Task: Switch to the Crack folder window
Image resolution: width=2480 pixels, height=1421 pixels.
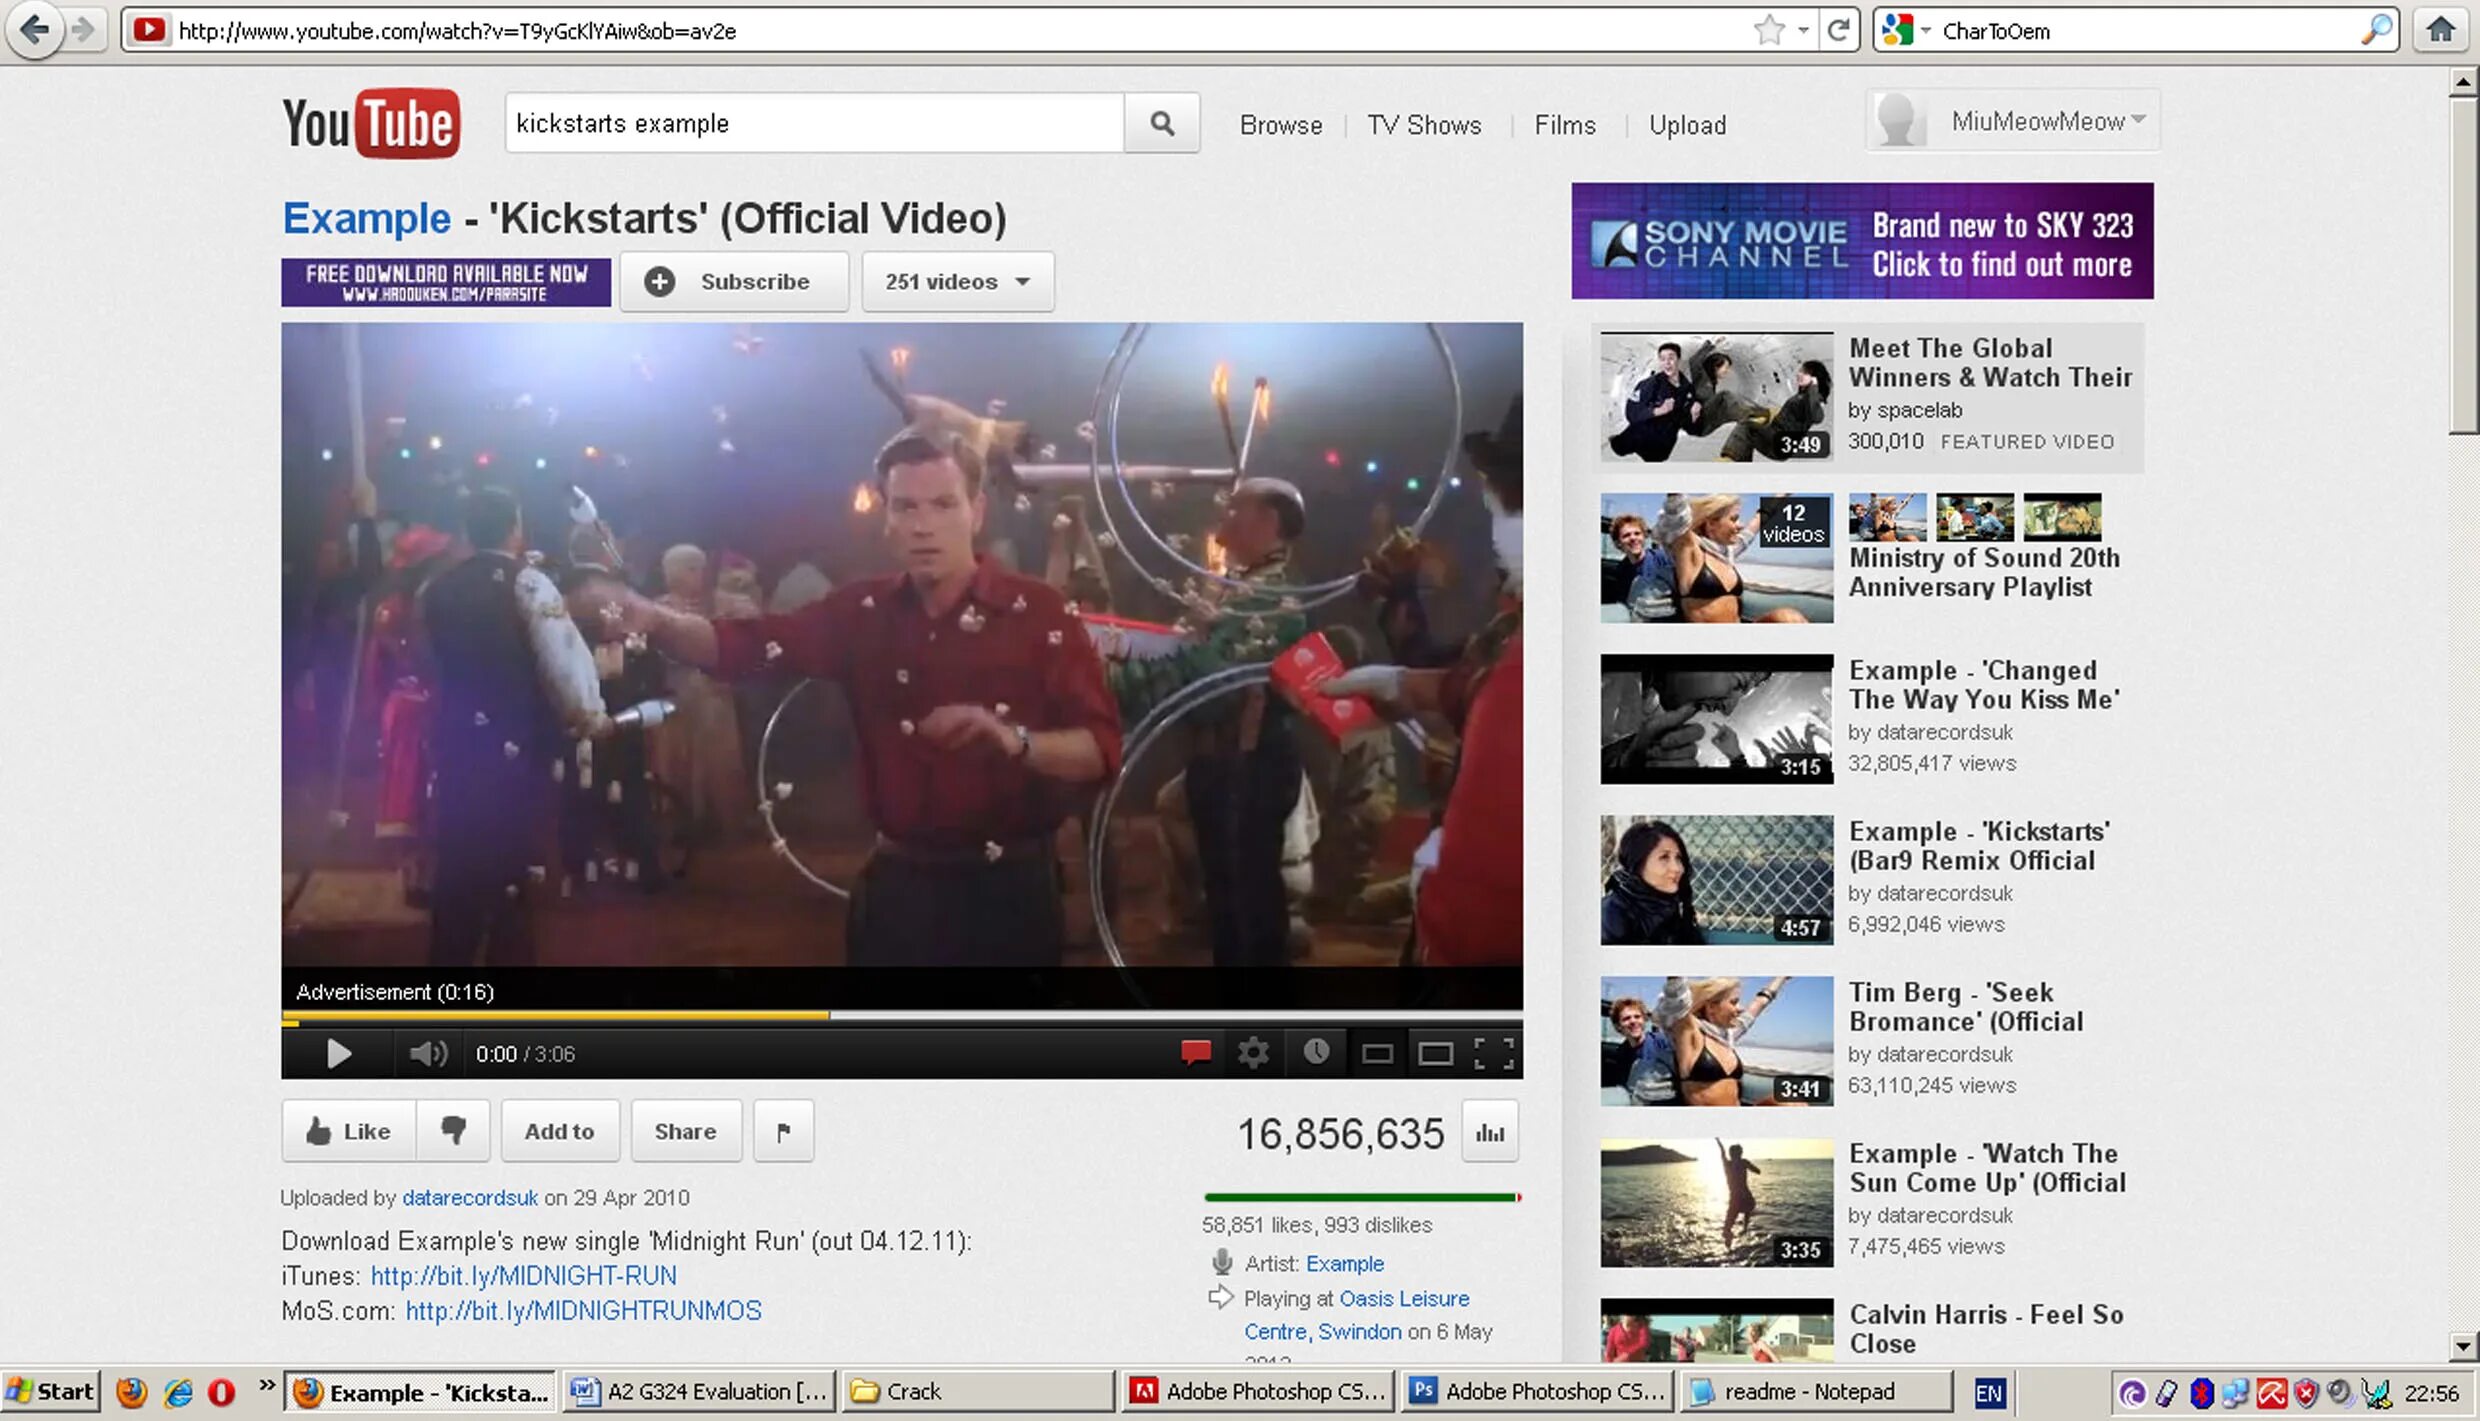Action: pyautogui.click(x=978, y=1391)
